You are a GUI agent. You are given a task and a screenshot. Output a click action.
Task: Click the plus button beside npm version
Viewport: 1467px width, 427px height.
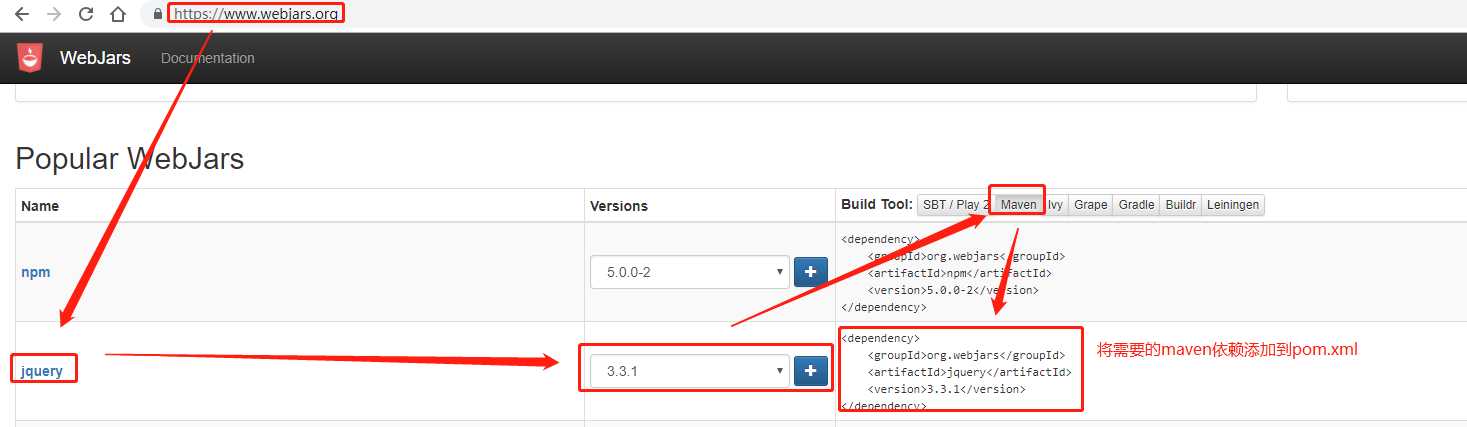(x=810, y=272)
